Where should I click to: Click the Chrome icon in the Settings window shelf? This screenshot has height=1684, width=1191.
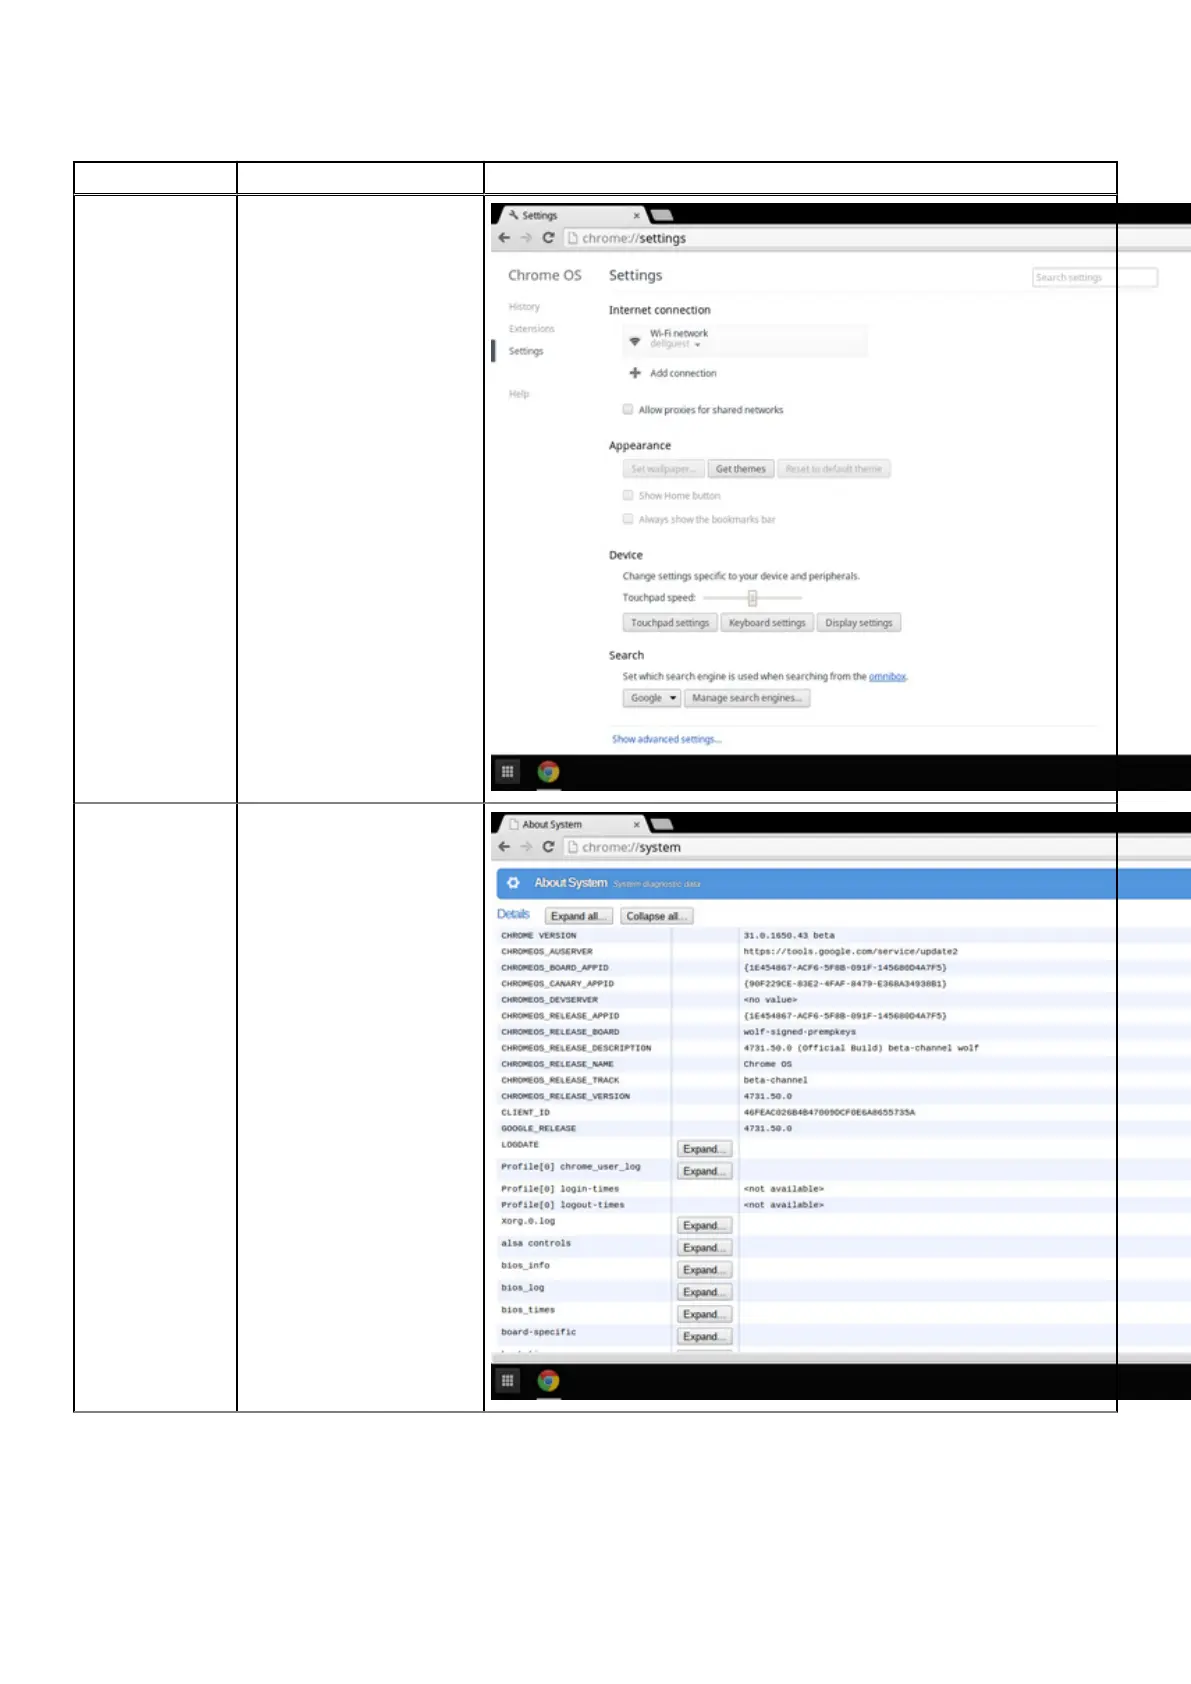(x=548, y=772)
